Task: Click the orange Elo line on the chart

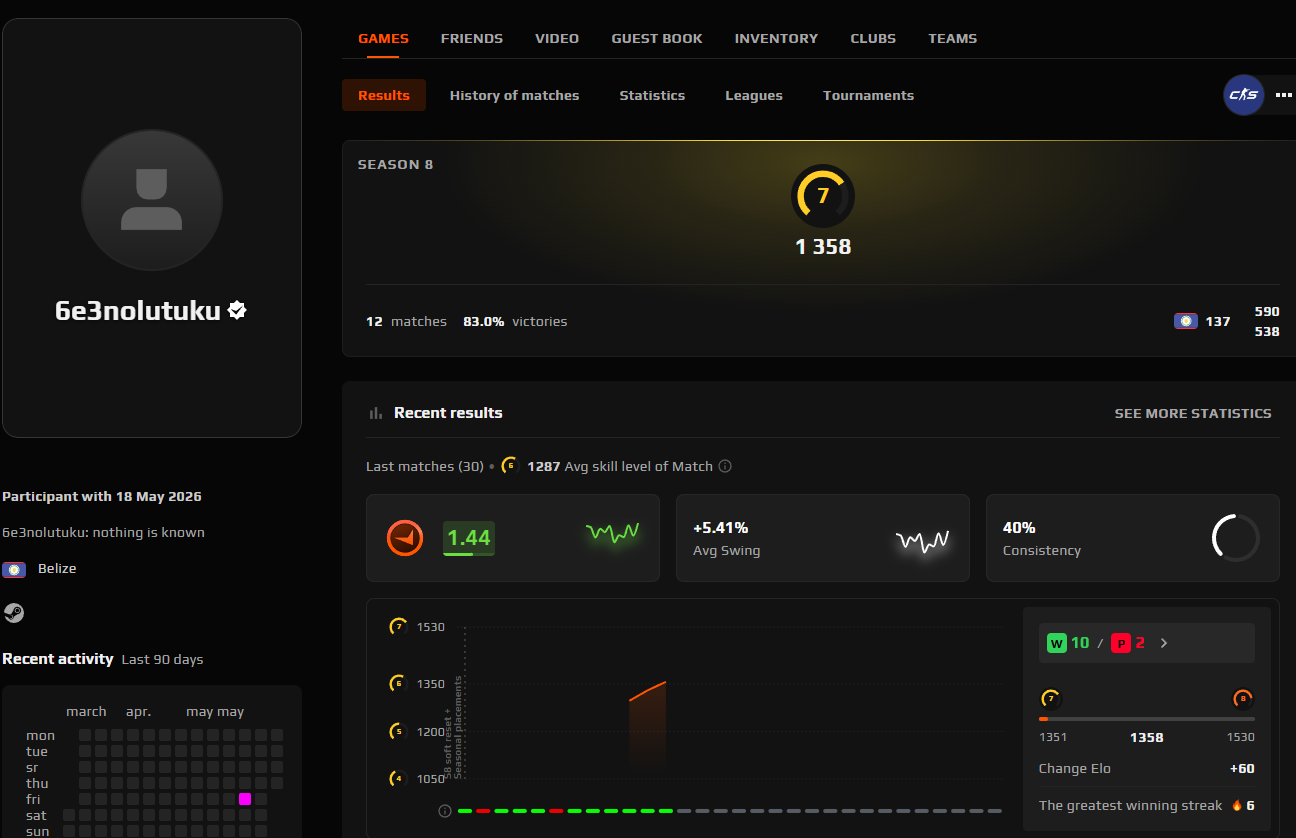Action: click(x=648, y=690)
